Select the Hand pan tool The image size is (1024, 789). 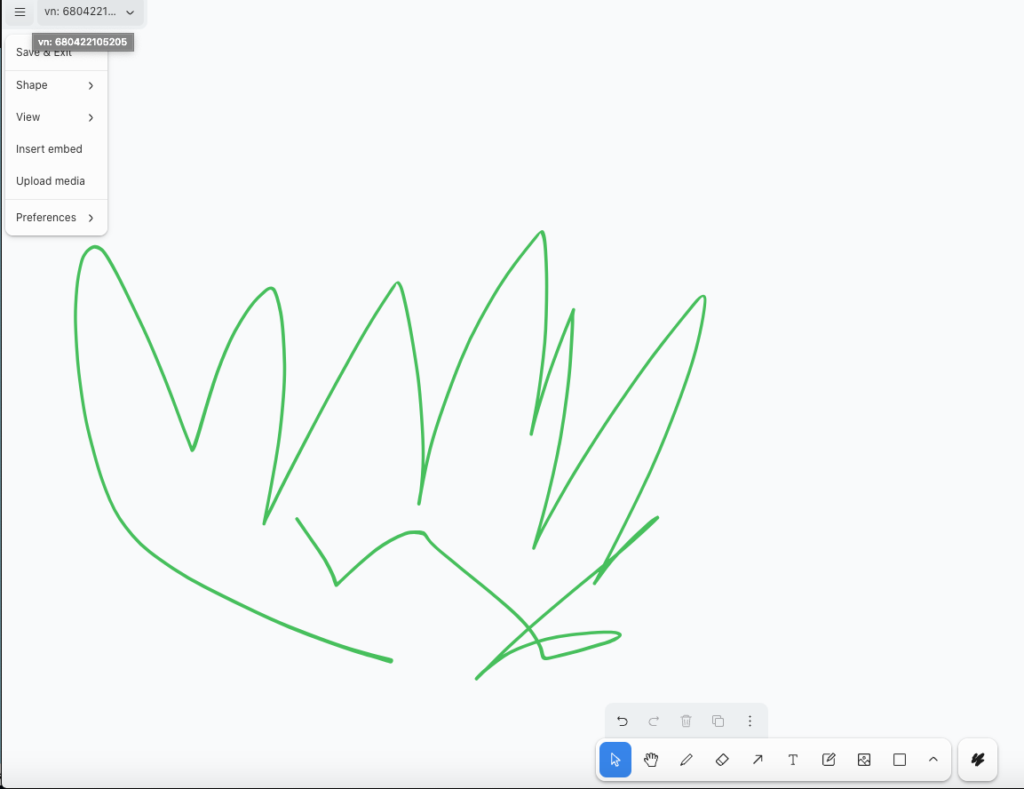pyautogui.click(x=651, y=760)
